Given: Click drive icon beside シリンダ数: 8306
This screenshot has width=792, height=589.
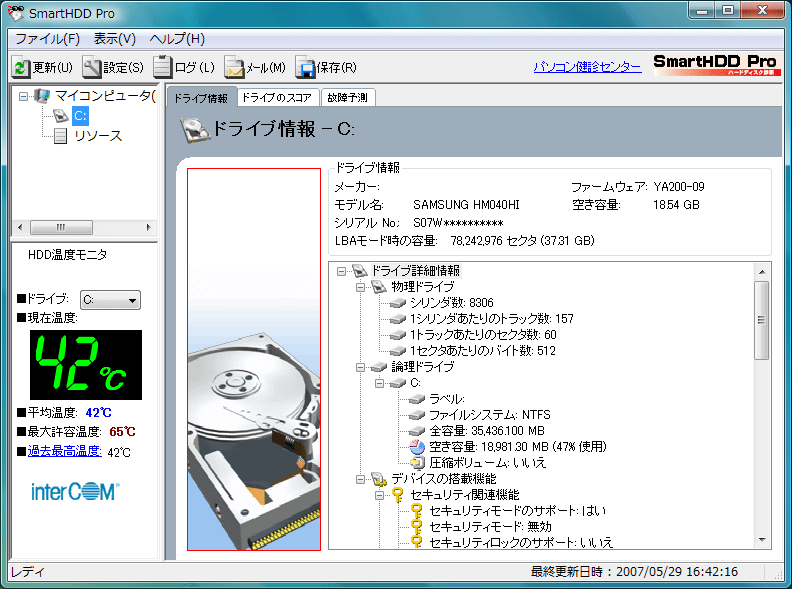Looking at the screenshot, I should pyautogui.click(x=398, y=303).
